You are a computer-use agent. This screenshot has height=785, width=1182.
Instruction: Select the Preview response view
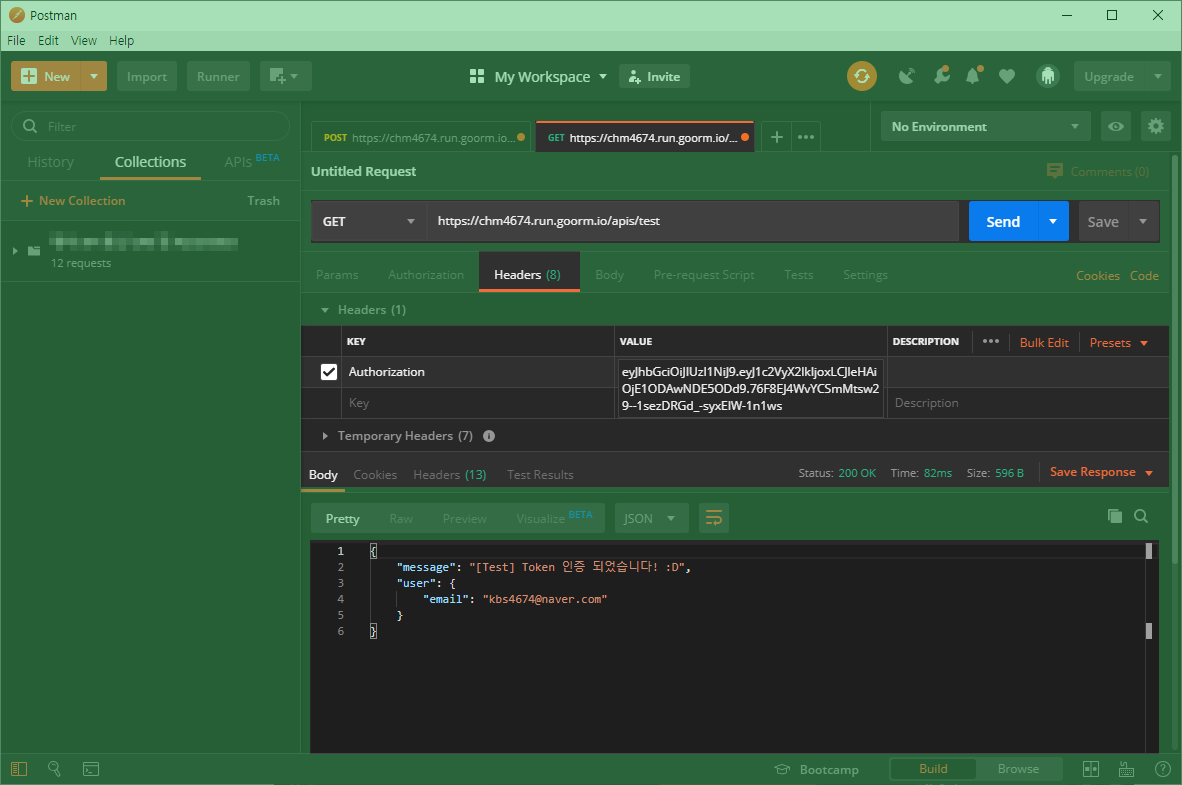464,519
